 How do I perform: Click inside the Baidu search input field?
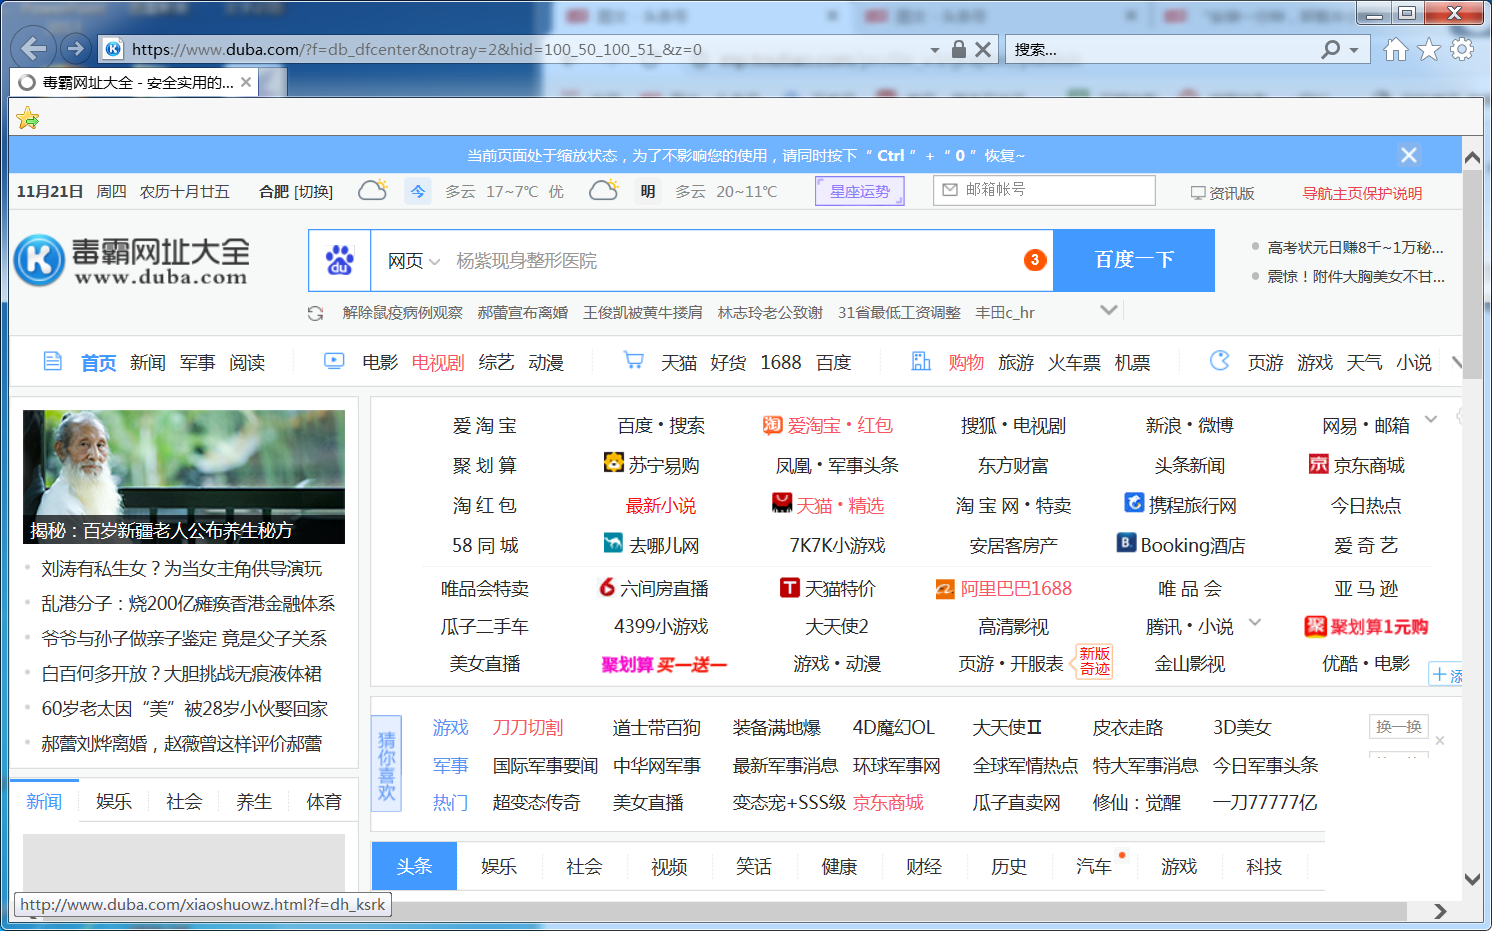pos(700,260)
